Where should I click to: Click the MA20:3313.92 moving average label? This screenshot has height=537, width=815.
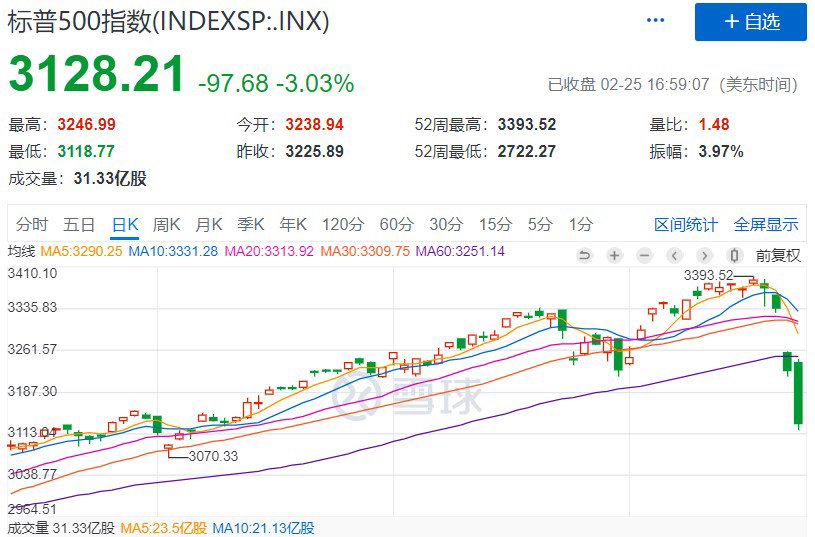[269, 252]
